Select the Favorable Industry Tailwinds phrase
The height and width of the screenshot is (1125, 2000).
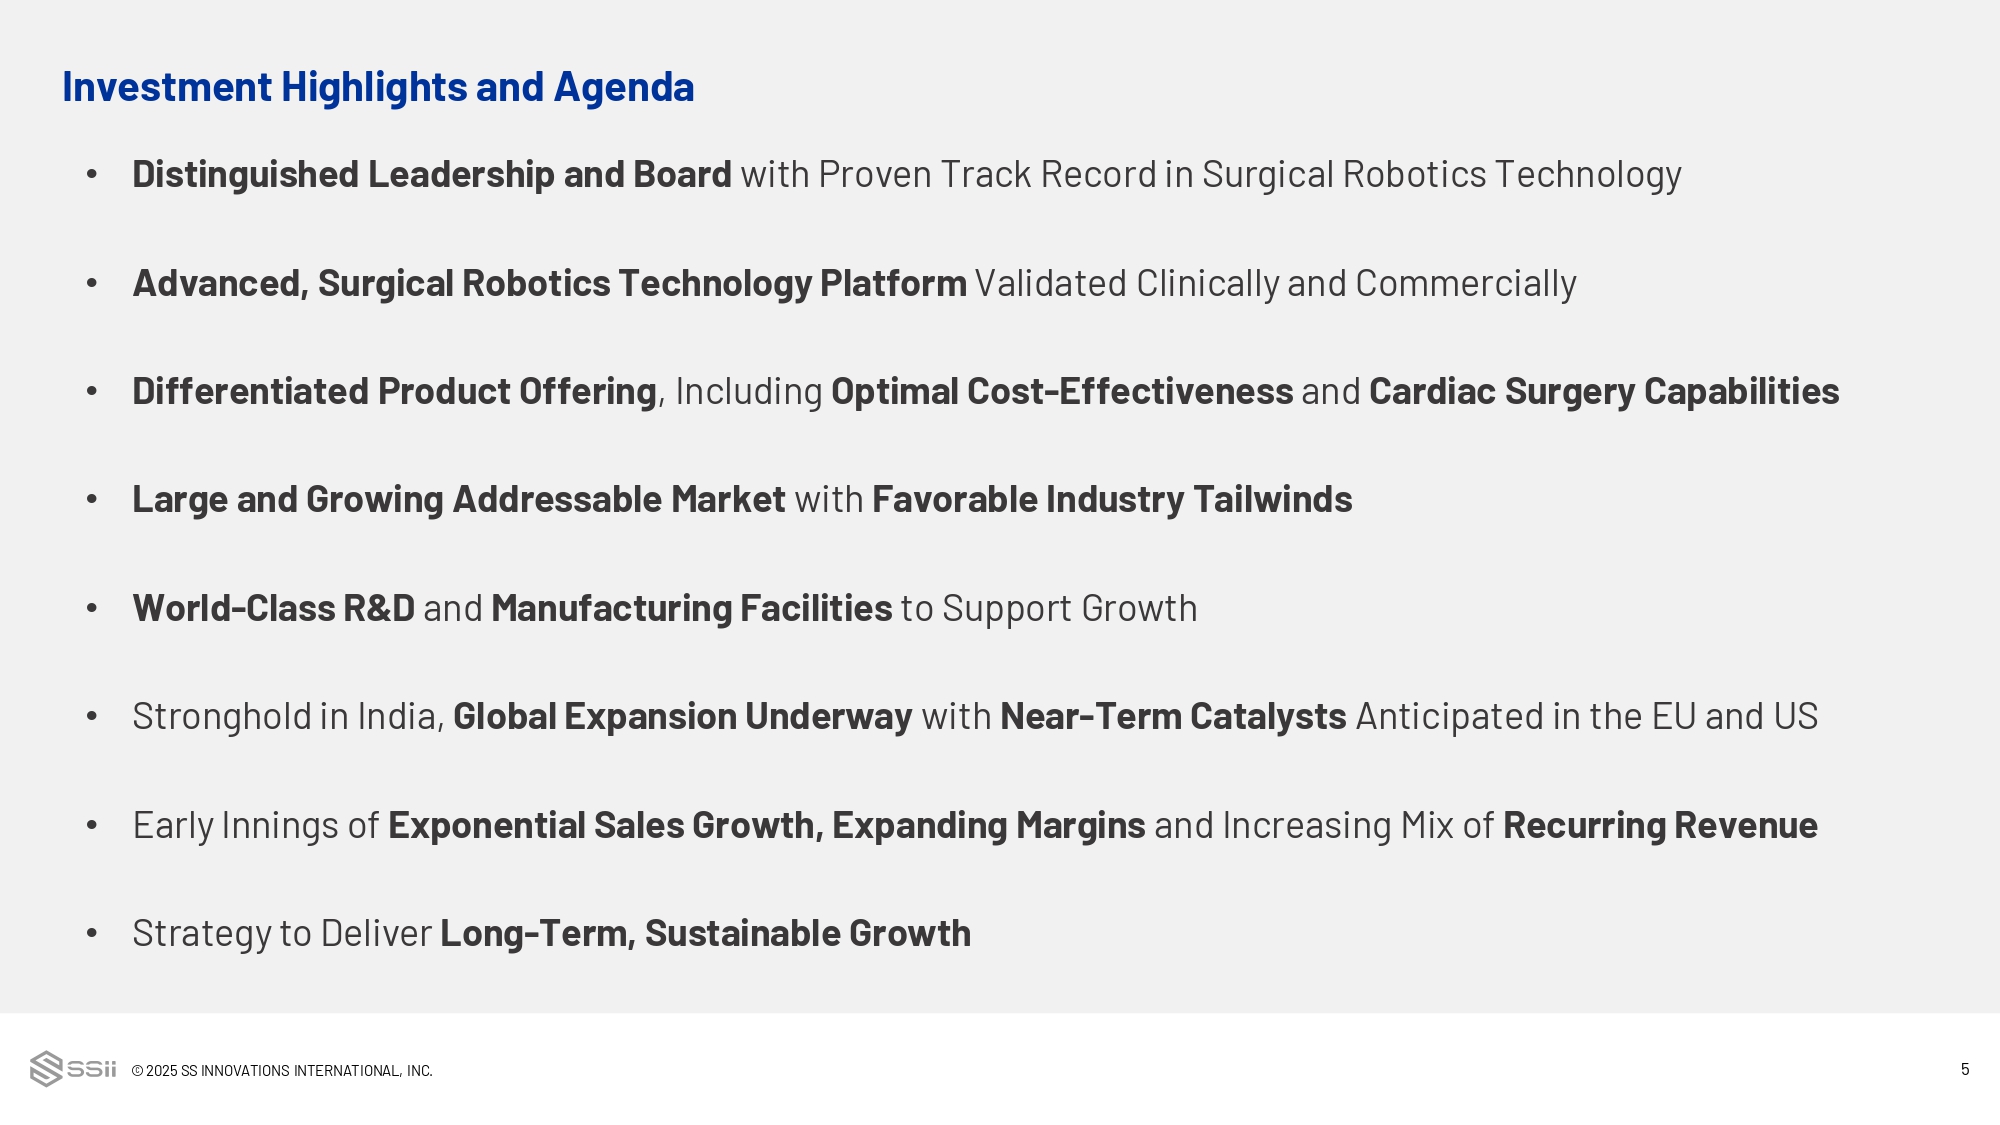[1111, 500]
